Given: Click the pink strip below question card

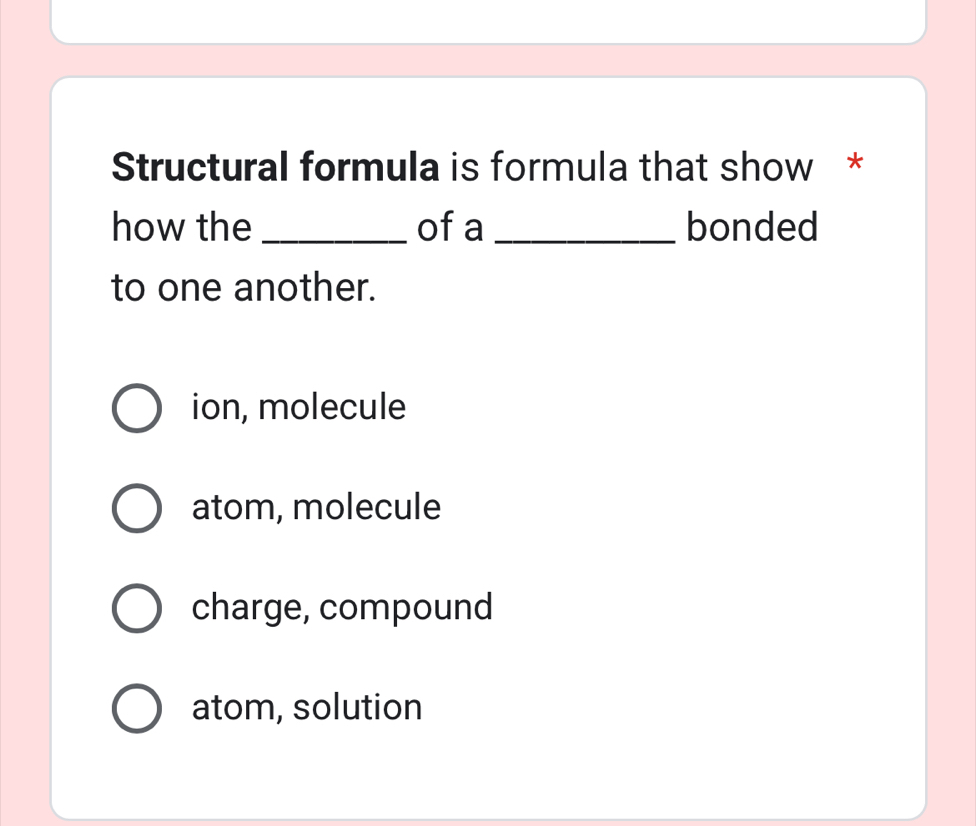Looking at the screenshot, I should click(x=488, y=822).
